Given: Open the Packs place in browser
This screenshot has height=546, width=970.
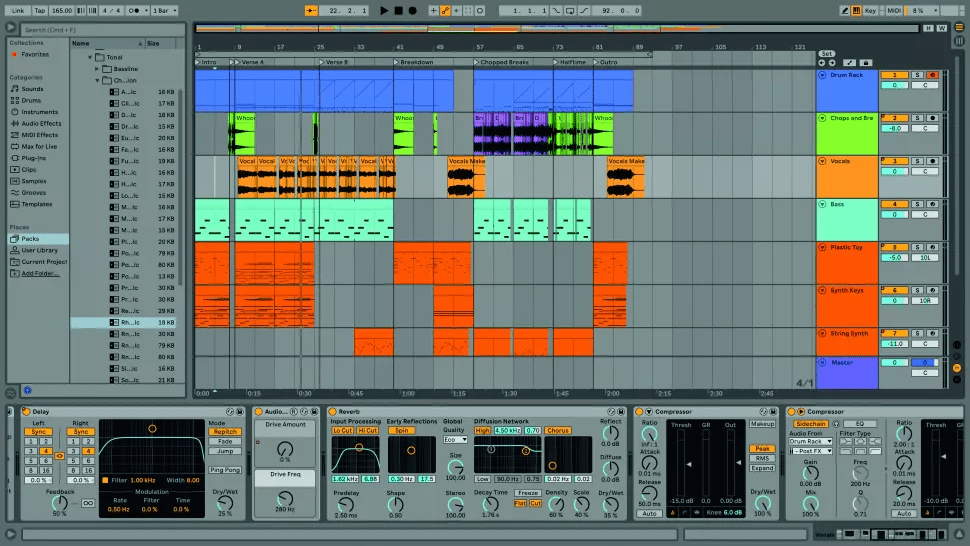Looking at the screenshot, I should 29,239.
